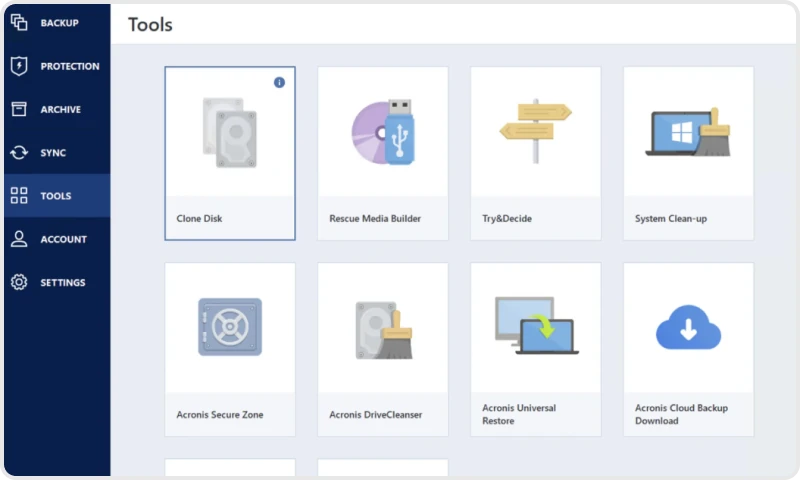The height and width of the screenshot is (480, 800).
Task: Go to the PROTECTION sidebar label
Action: point(70,66)
